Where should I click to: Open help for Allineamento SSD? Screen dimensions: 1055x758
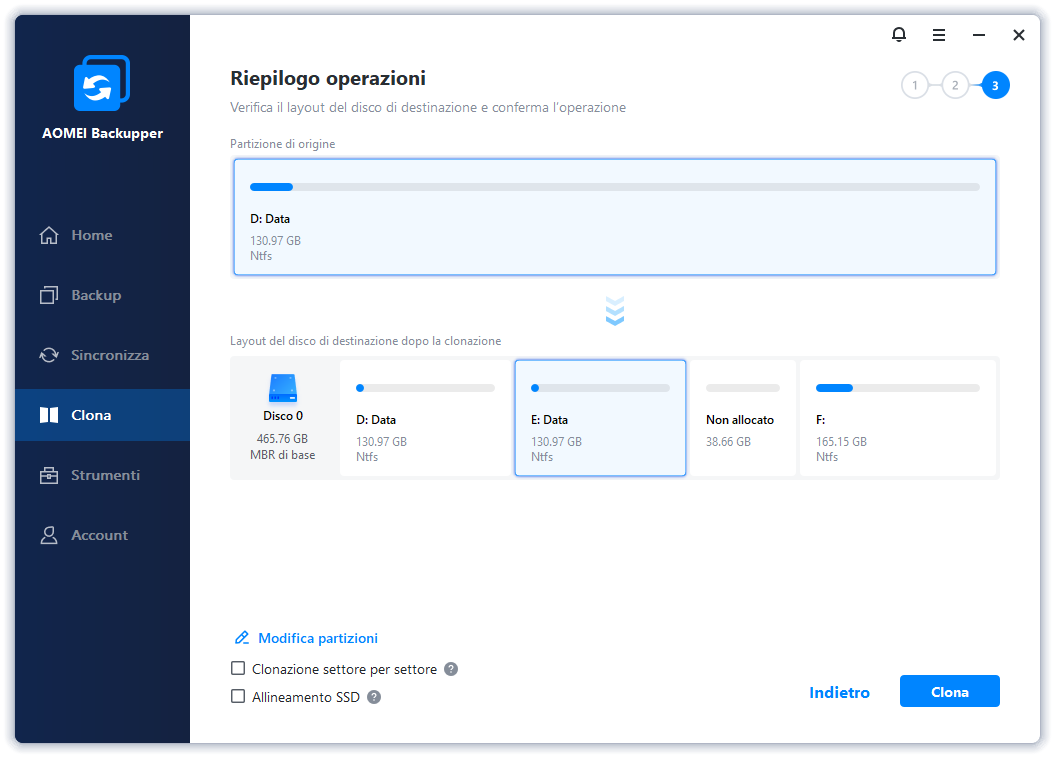[x=374, y=697]
